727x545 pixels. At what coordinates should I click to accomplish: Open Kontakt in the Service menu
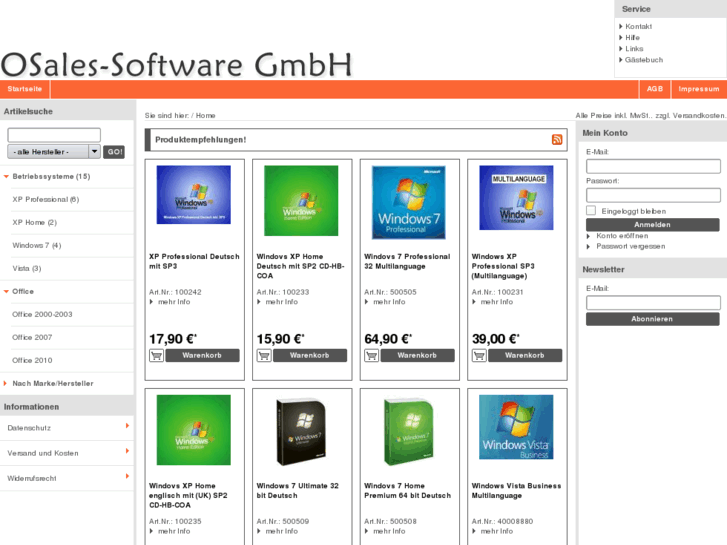638,26
